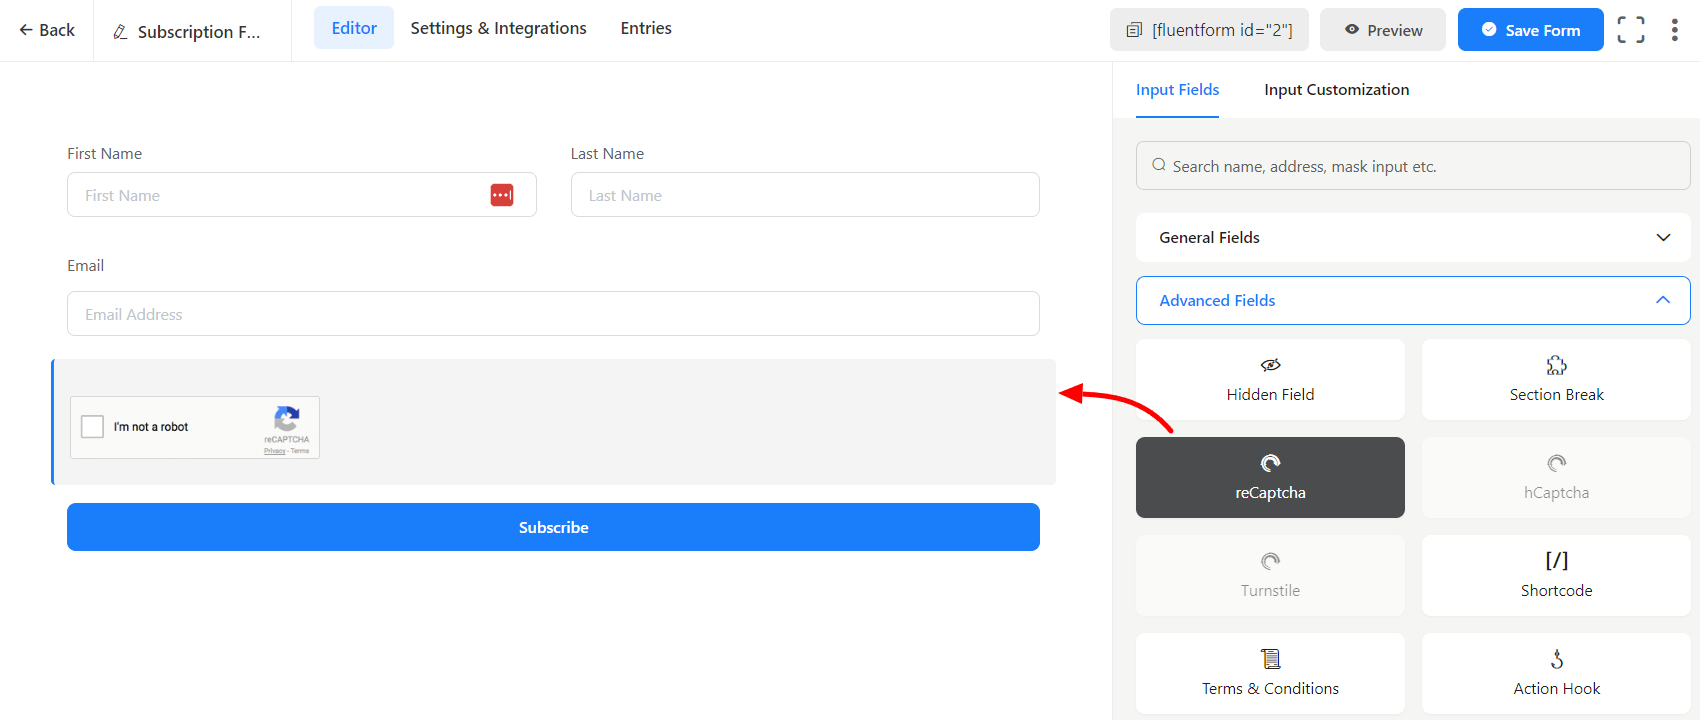Screen dimensions: 1700x720
Task: Add the Terms & Conditions field
Action: point(1270,673)
